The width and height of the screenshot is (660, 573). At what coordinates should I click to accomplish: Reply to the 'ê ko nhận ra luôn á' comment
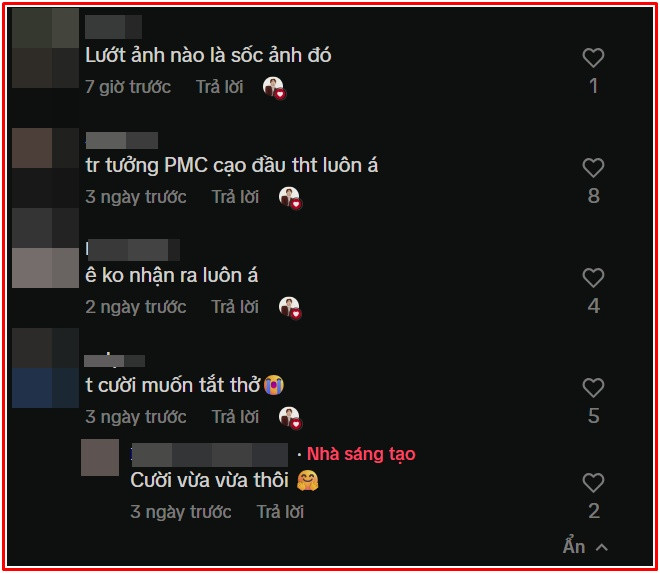tap(235, 307)
